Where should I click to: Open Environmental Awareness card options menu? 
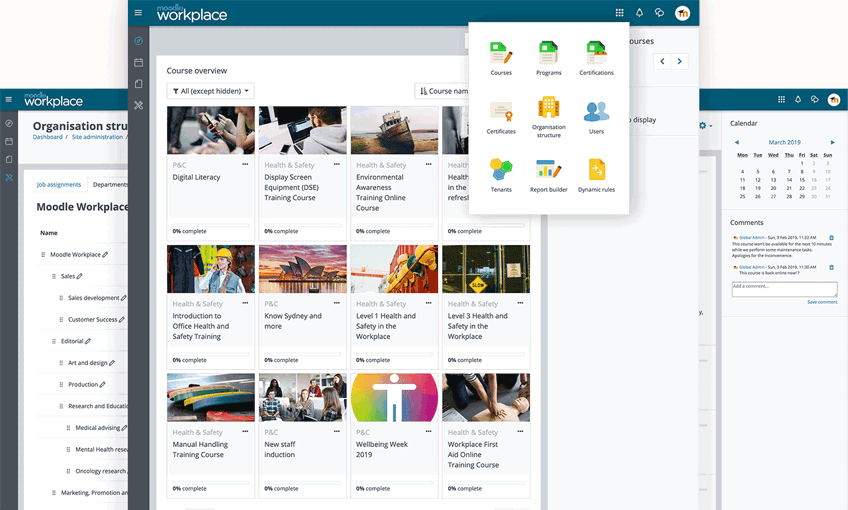click(x=428, y=164)
